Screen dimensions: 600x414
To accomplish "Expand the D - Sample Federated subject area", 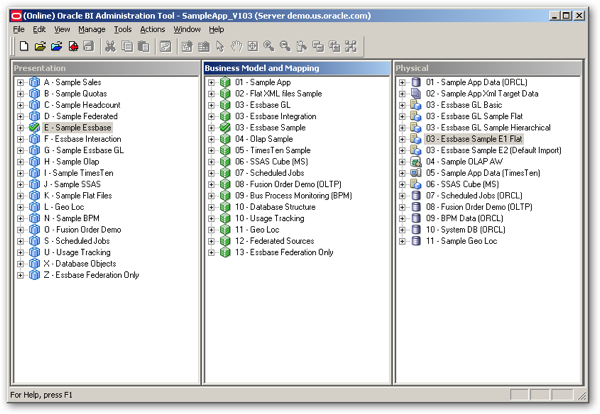I will [20, 116].
